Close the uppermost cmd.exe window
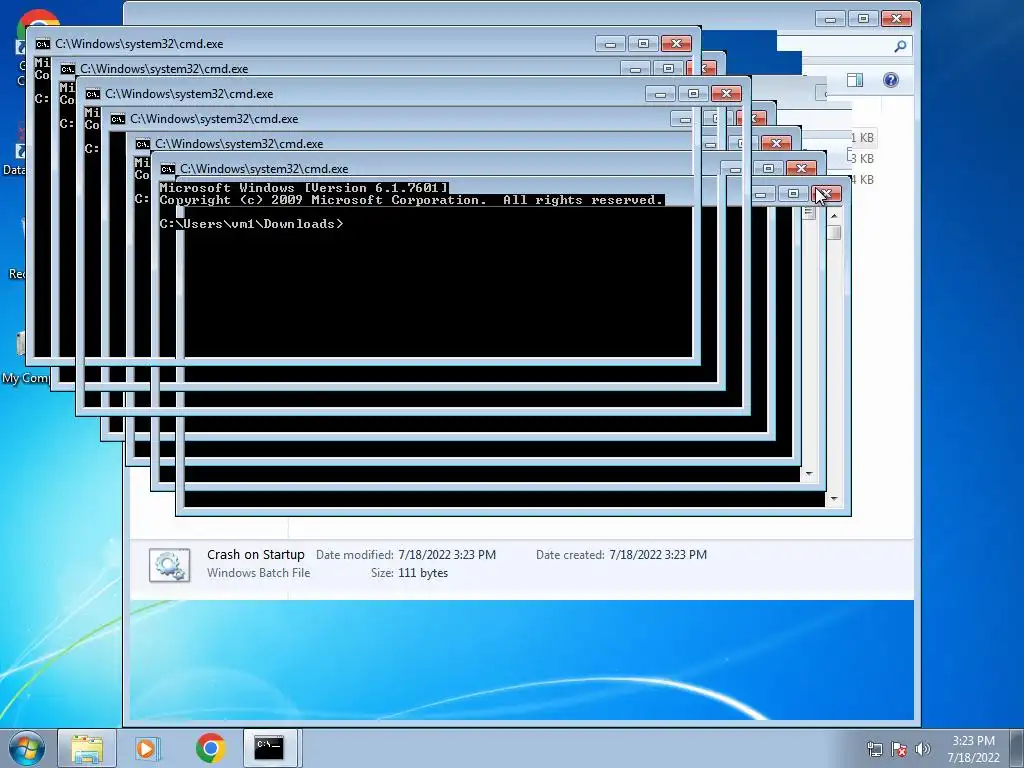1024x768 pixels. [676, 44]
